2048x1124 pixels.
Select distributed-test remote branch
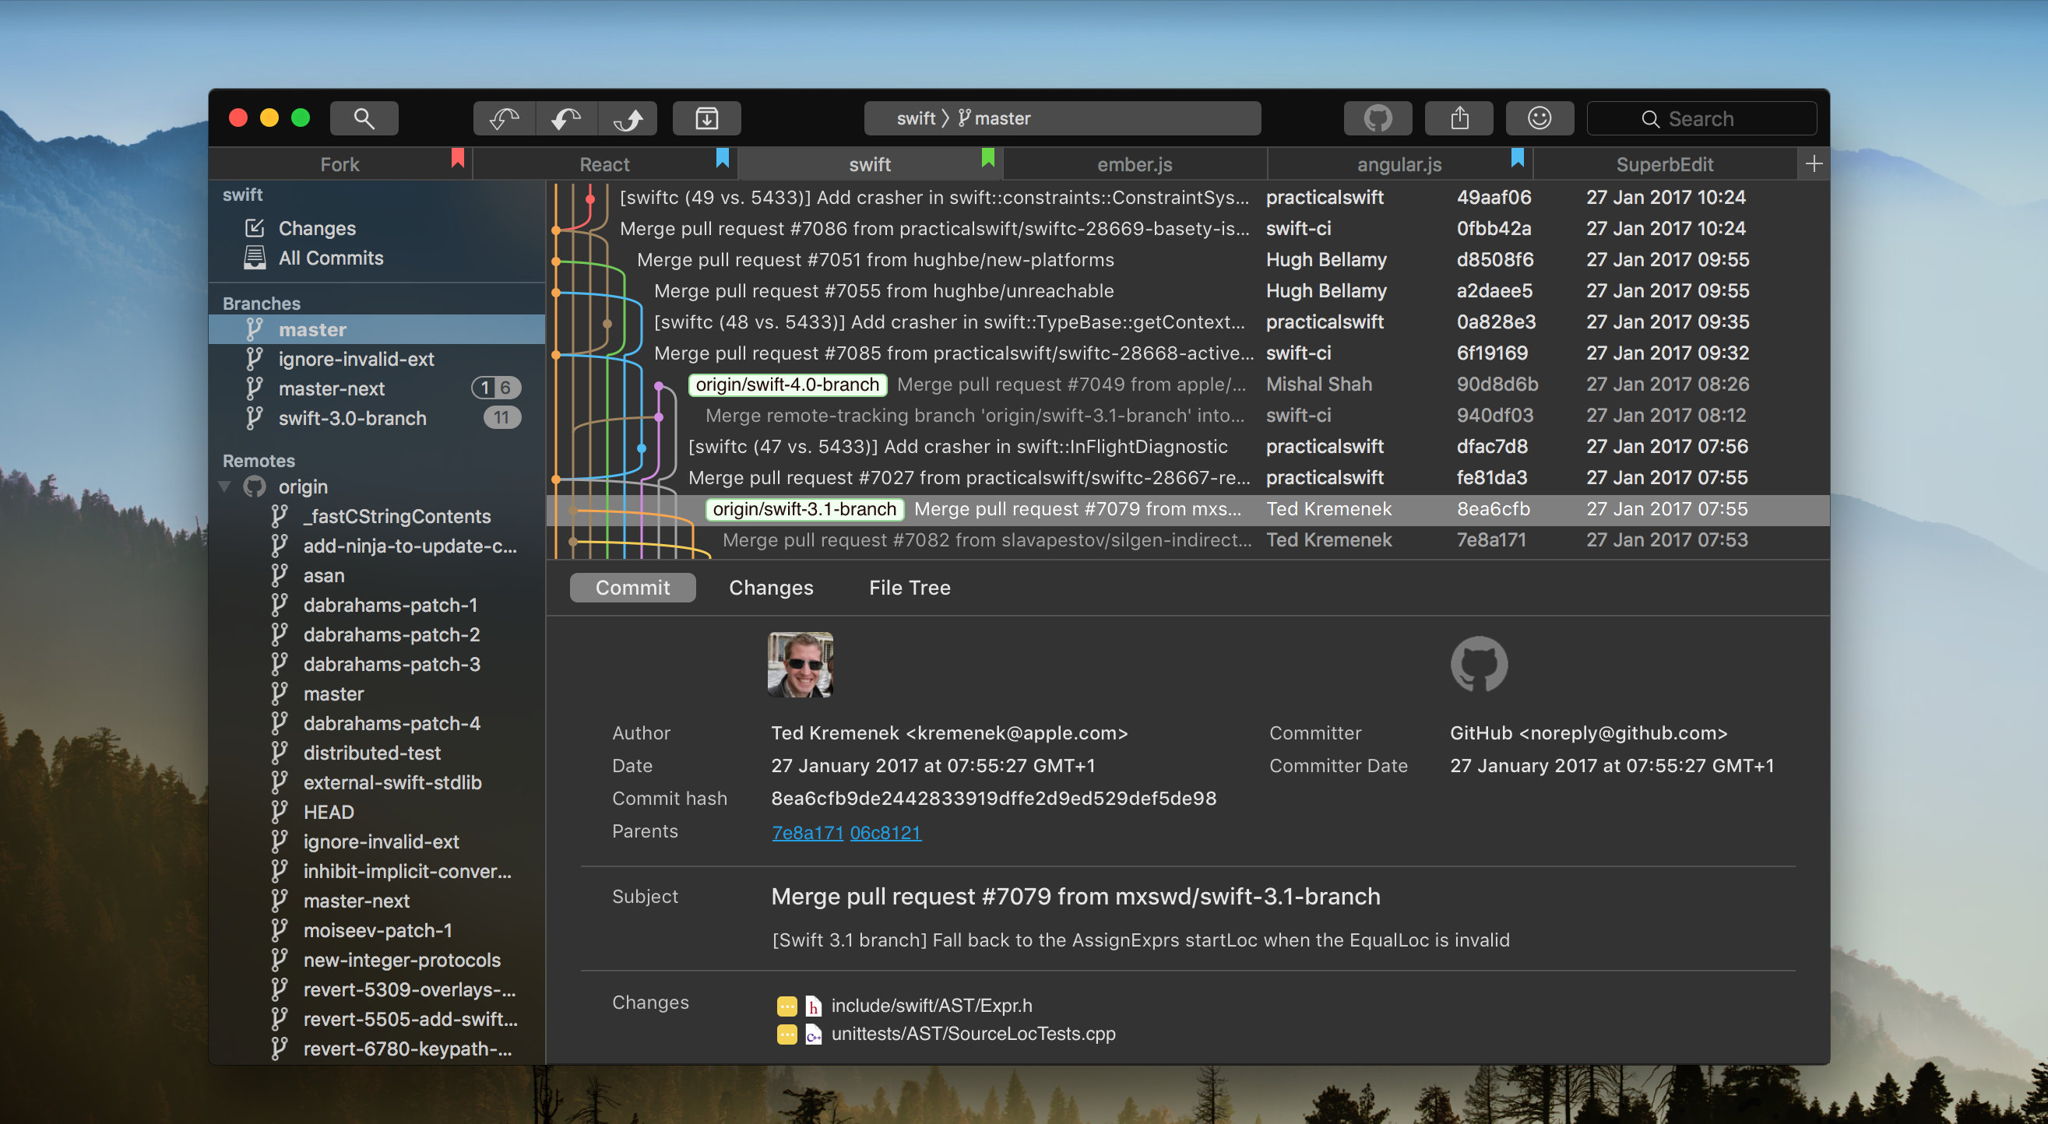(372, 753)
